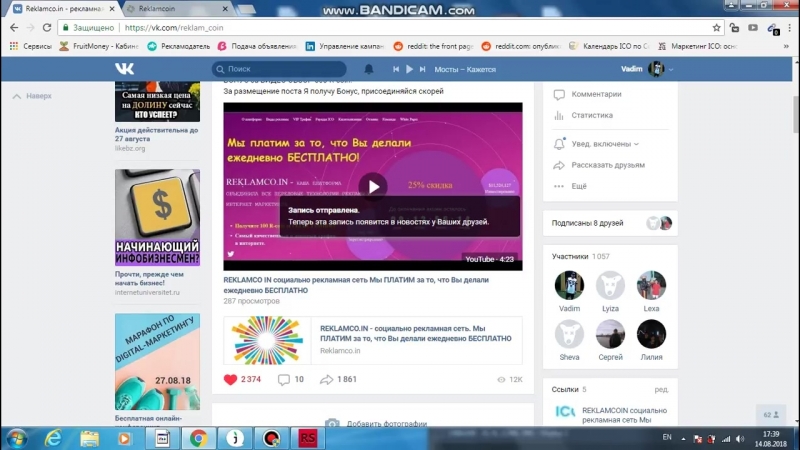Open reddit: the front page bookmark
This screenshot has width=800, height=450.
point(433,46)
